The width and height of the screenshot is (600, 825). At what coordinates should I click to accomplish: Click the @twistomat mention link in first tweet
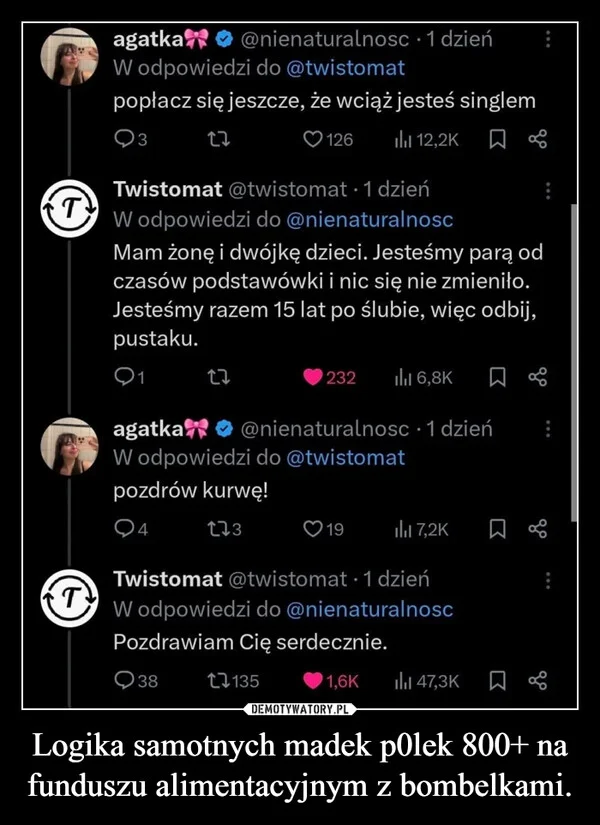(345, 69)
